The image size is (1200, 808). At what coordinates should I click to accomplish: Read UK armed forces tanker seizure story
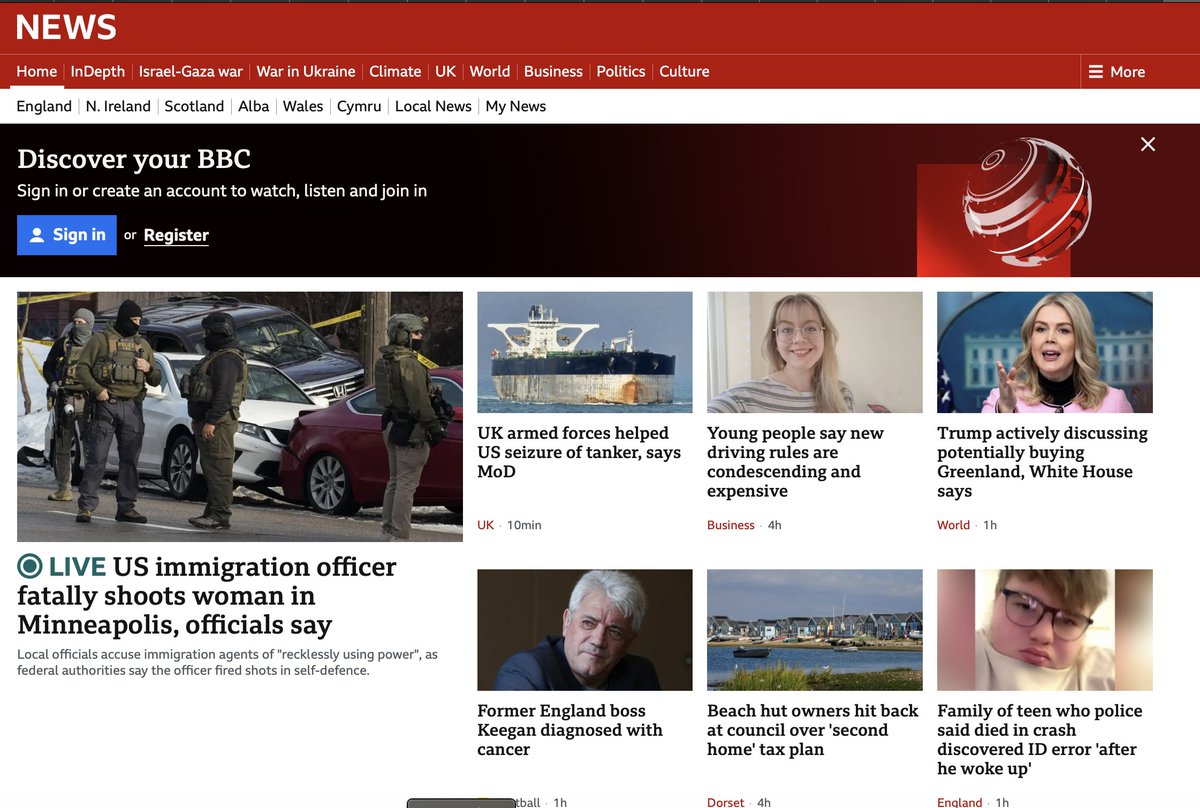(579, 452)
